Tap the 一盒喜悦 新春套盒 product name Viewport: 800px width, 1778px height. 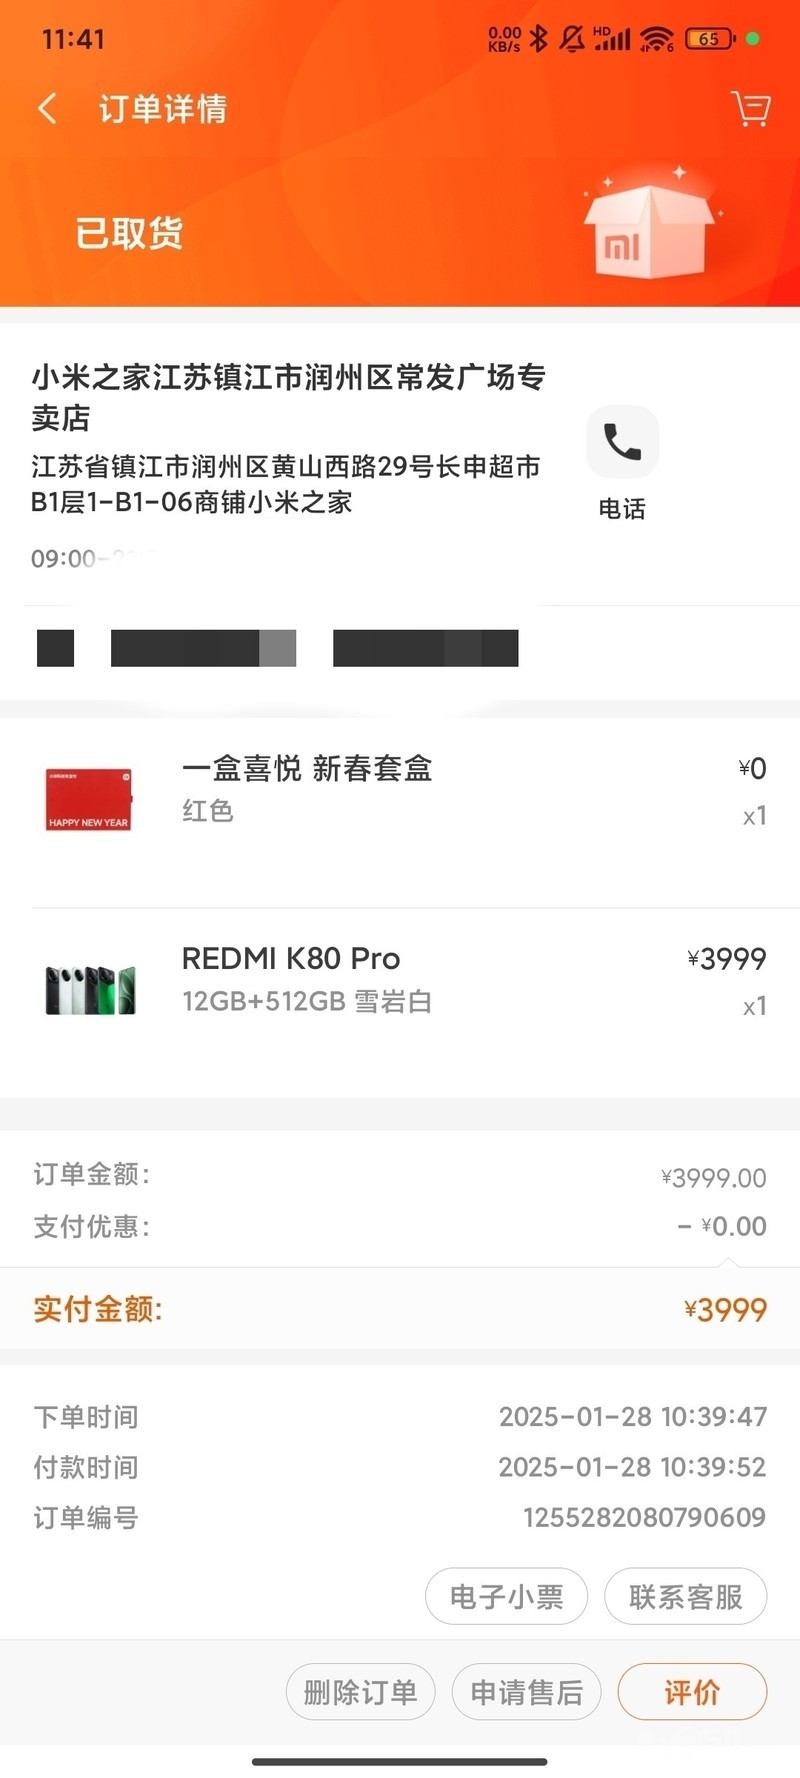pos(307,768)
